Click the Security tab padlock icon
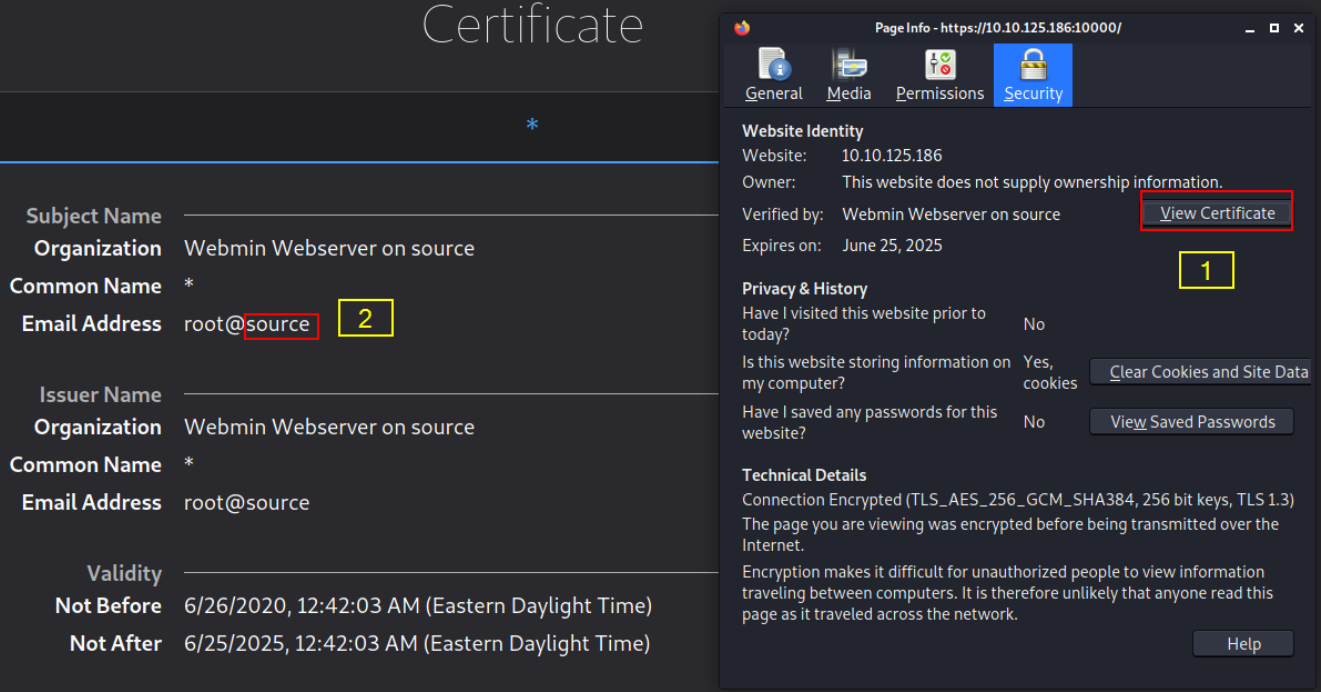 point(1033,64)
